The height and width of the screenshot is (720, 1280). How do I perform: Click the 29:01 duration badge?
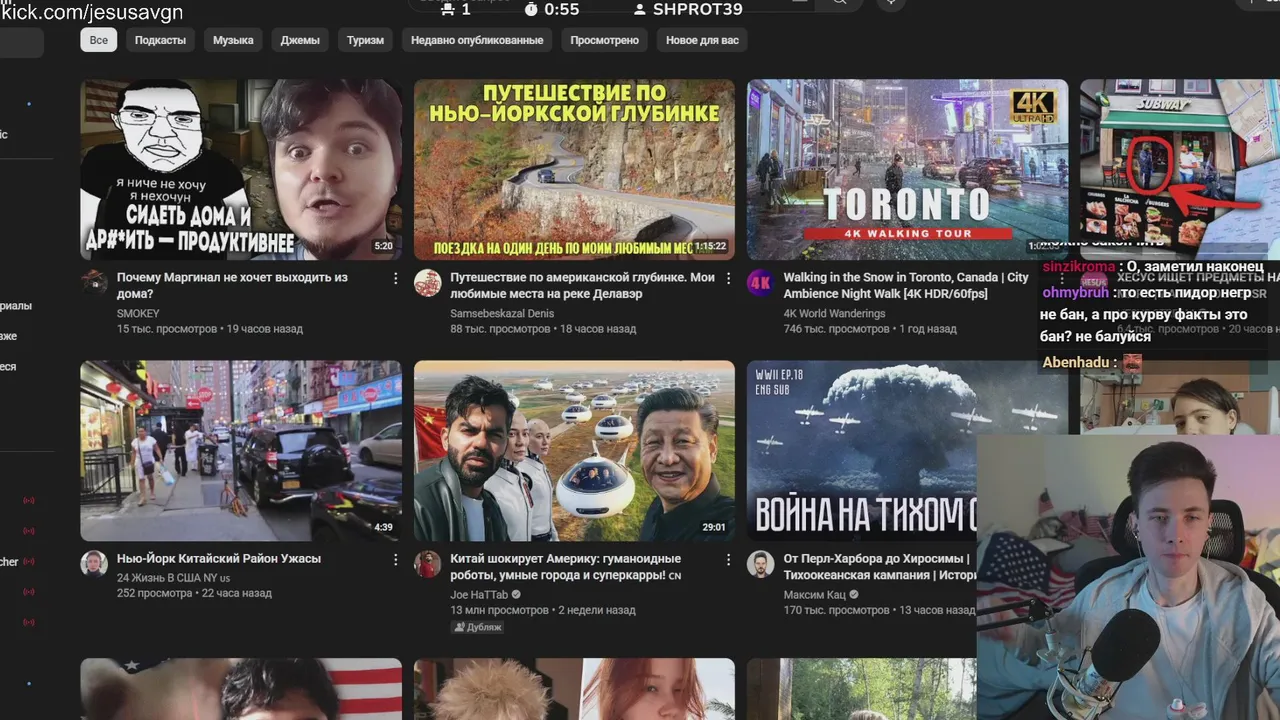click(x=714, y=527)
